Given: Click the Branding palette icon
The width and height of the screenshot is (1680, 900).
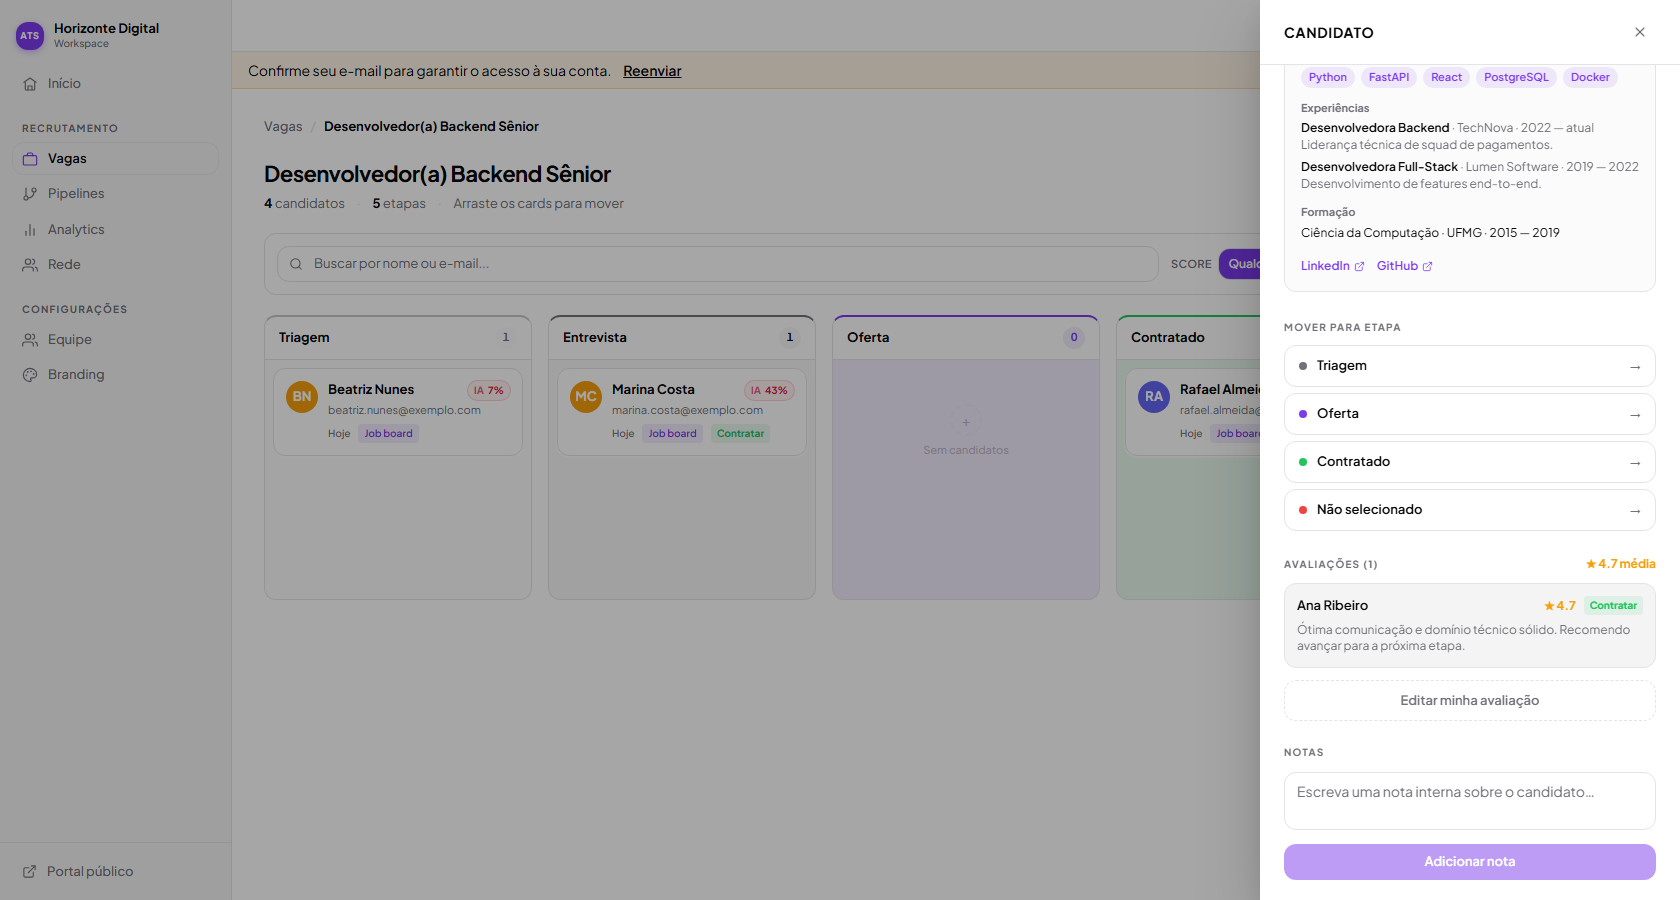Looking at the screenshot, I should (30, 375).
